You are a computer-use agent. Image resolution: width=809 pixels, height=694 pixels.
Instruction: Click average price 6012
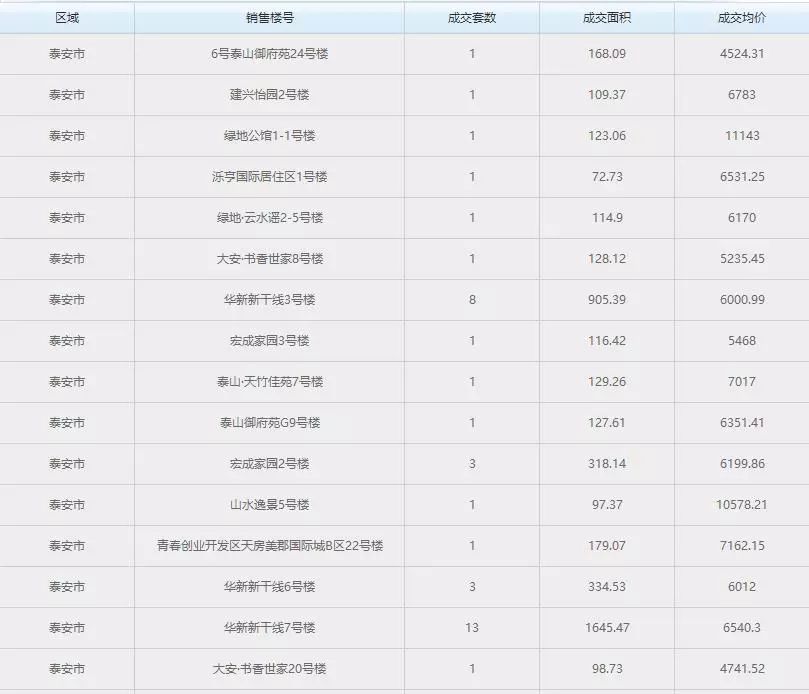tap(742, 587)
